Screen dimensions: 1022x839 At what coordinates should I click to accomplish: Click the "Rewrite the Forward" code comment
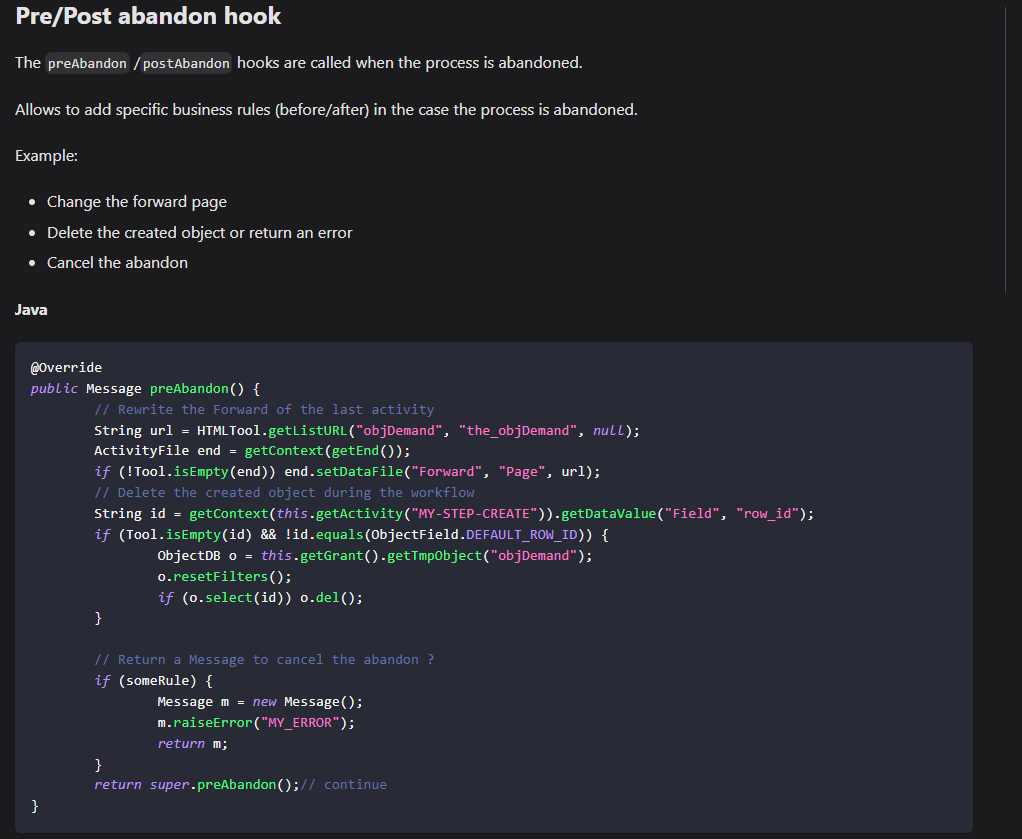pyautogui.click(x=264, y=409)
